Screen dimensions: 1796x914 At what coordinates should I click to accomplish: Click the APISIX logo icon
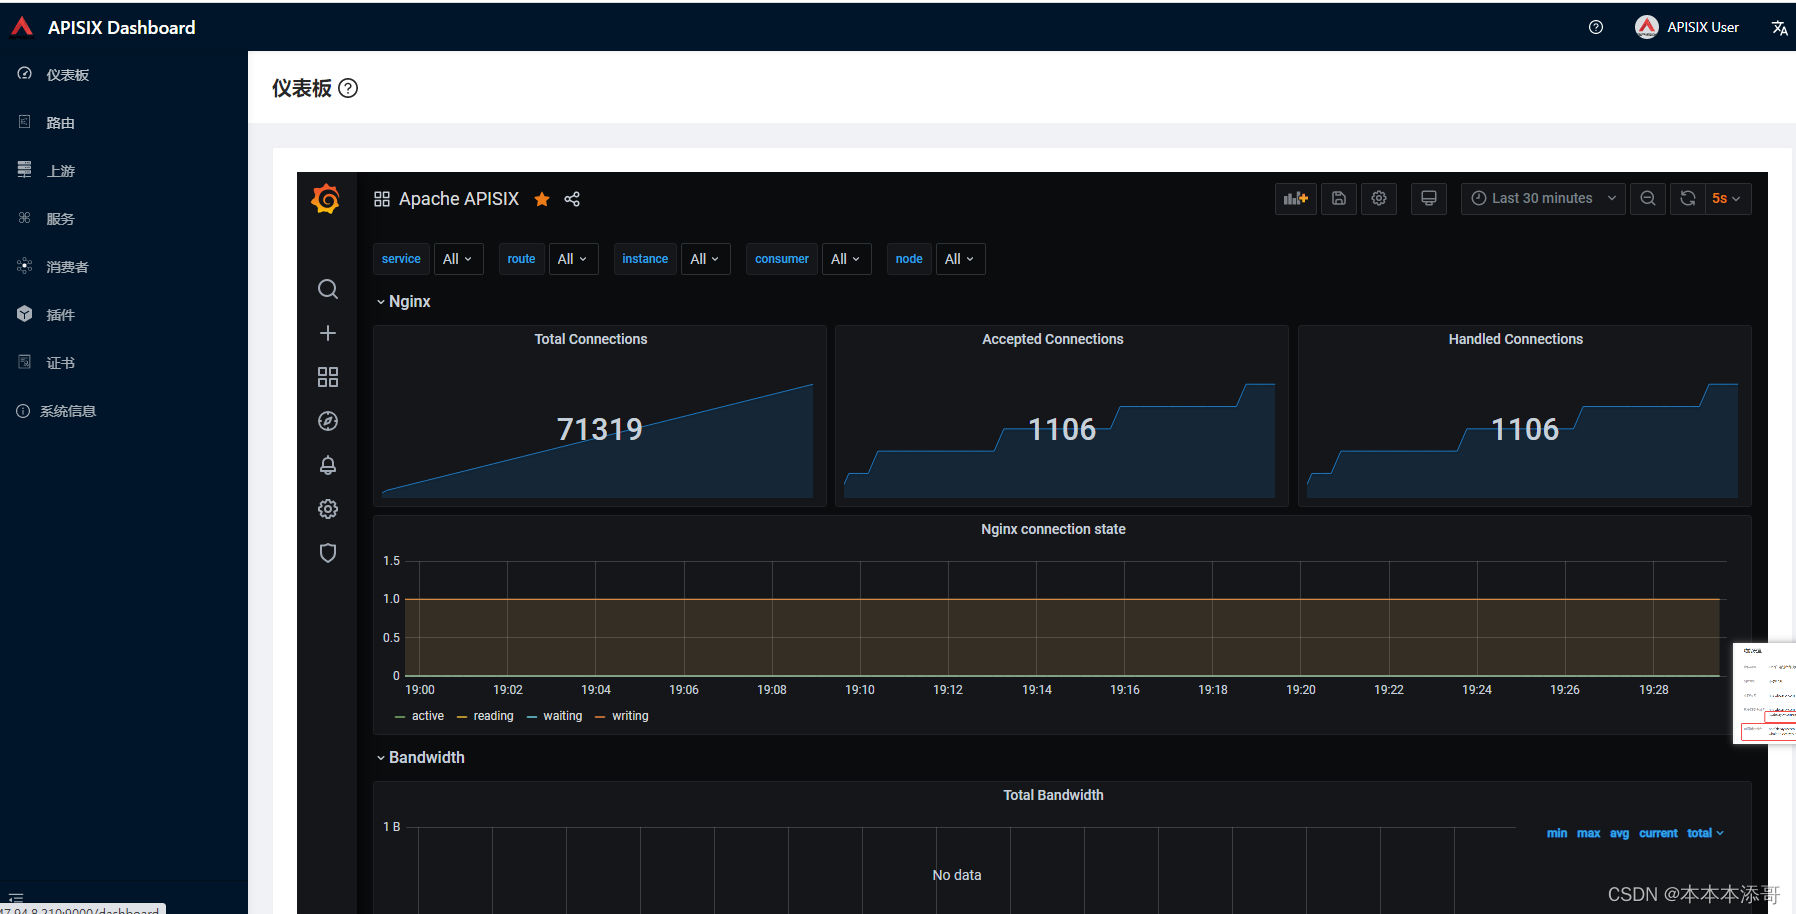[22, 27]
